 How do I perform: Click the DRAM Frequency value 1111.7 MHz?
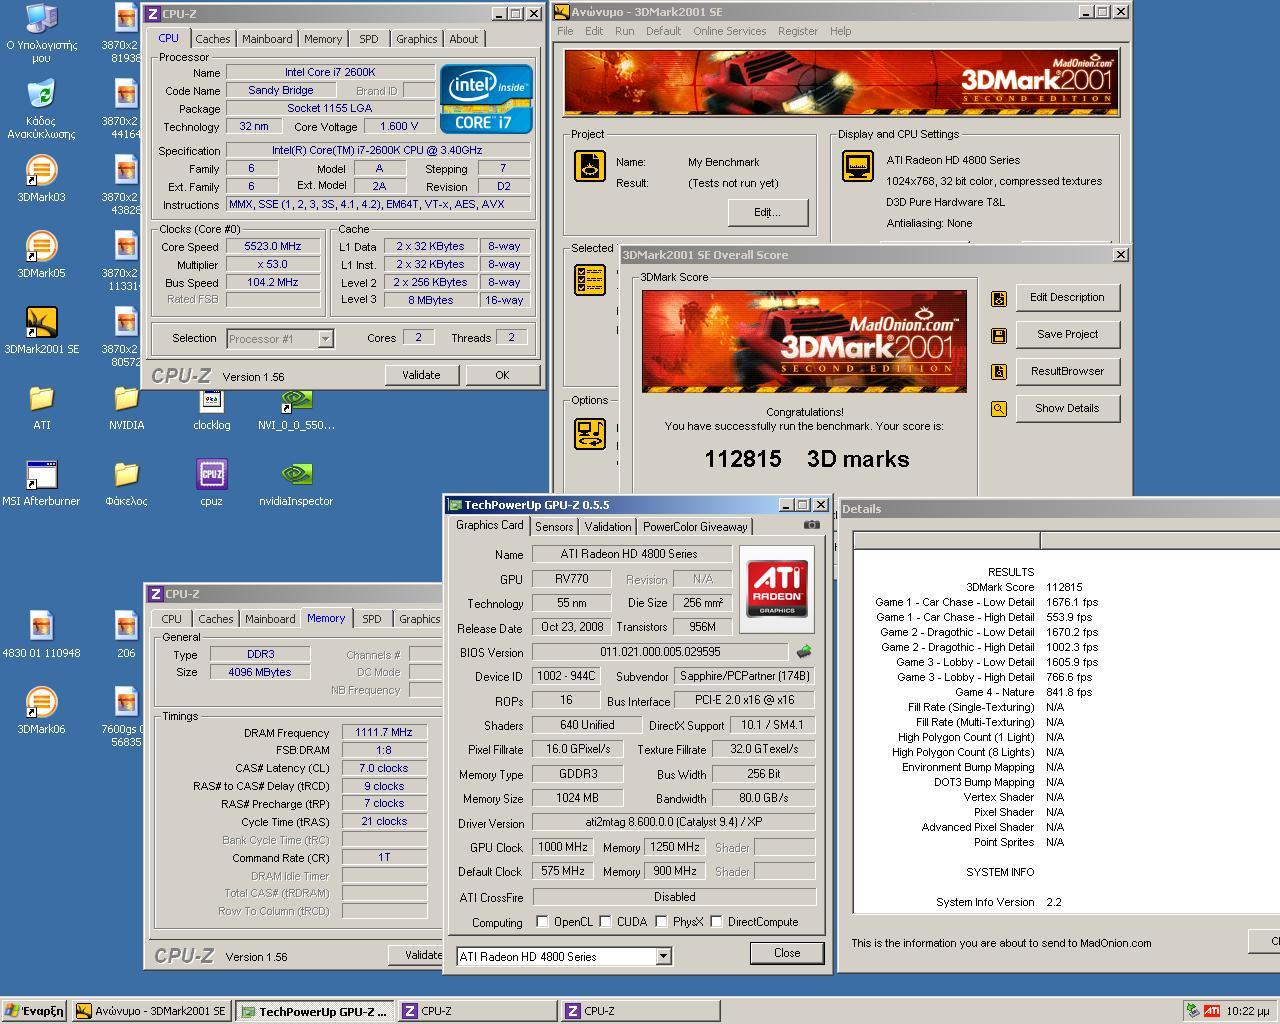(x=384, y=733)
